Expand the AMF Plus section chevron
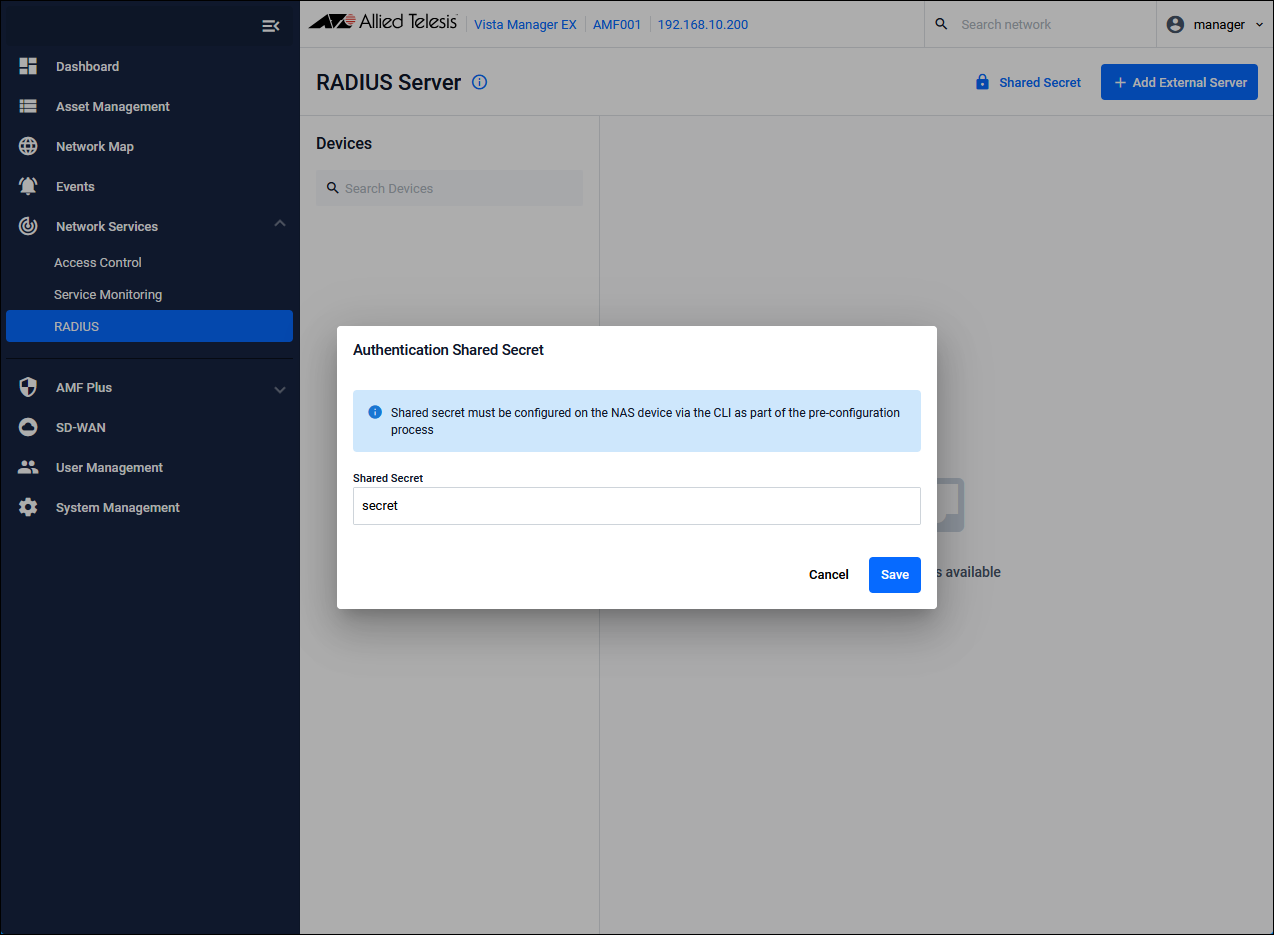The width and height of the screenshot is (1274, 935). click(x=280, y=389)
